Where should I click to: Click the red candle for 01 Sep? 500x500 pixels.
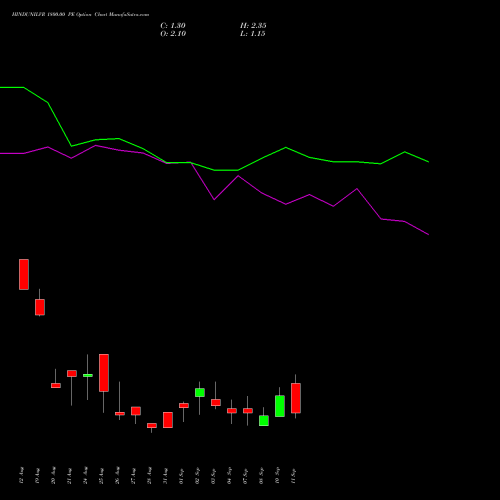pyautogui.click(x=184, y=405)
